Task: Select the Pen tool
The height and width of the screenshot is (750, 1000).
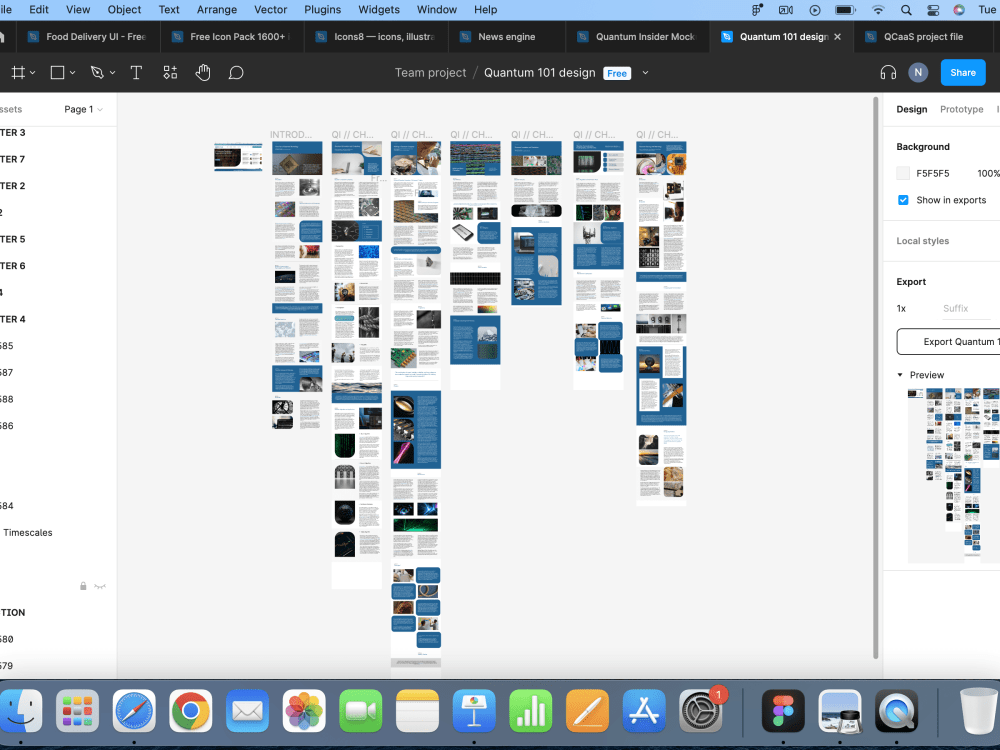Action: point(97,73)
